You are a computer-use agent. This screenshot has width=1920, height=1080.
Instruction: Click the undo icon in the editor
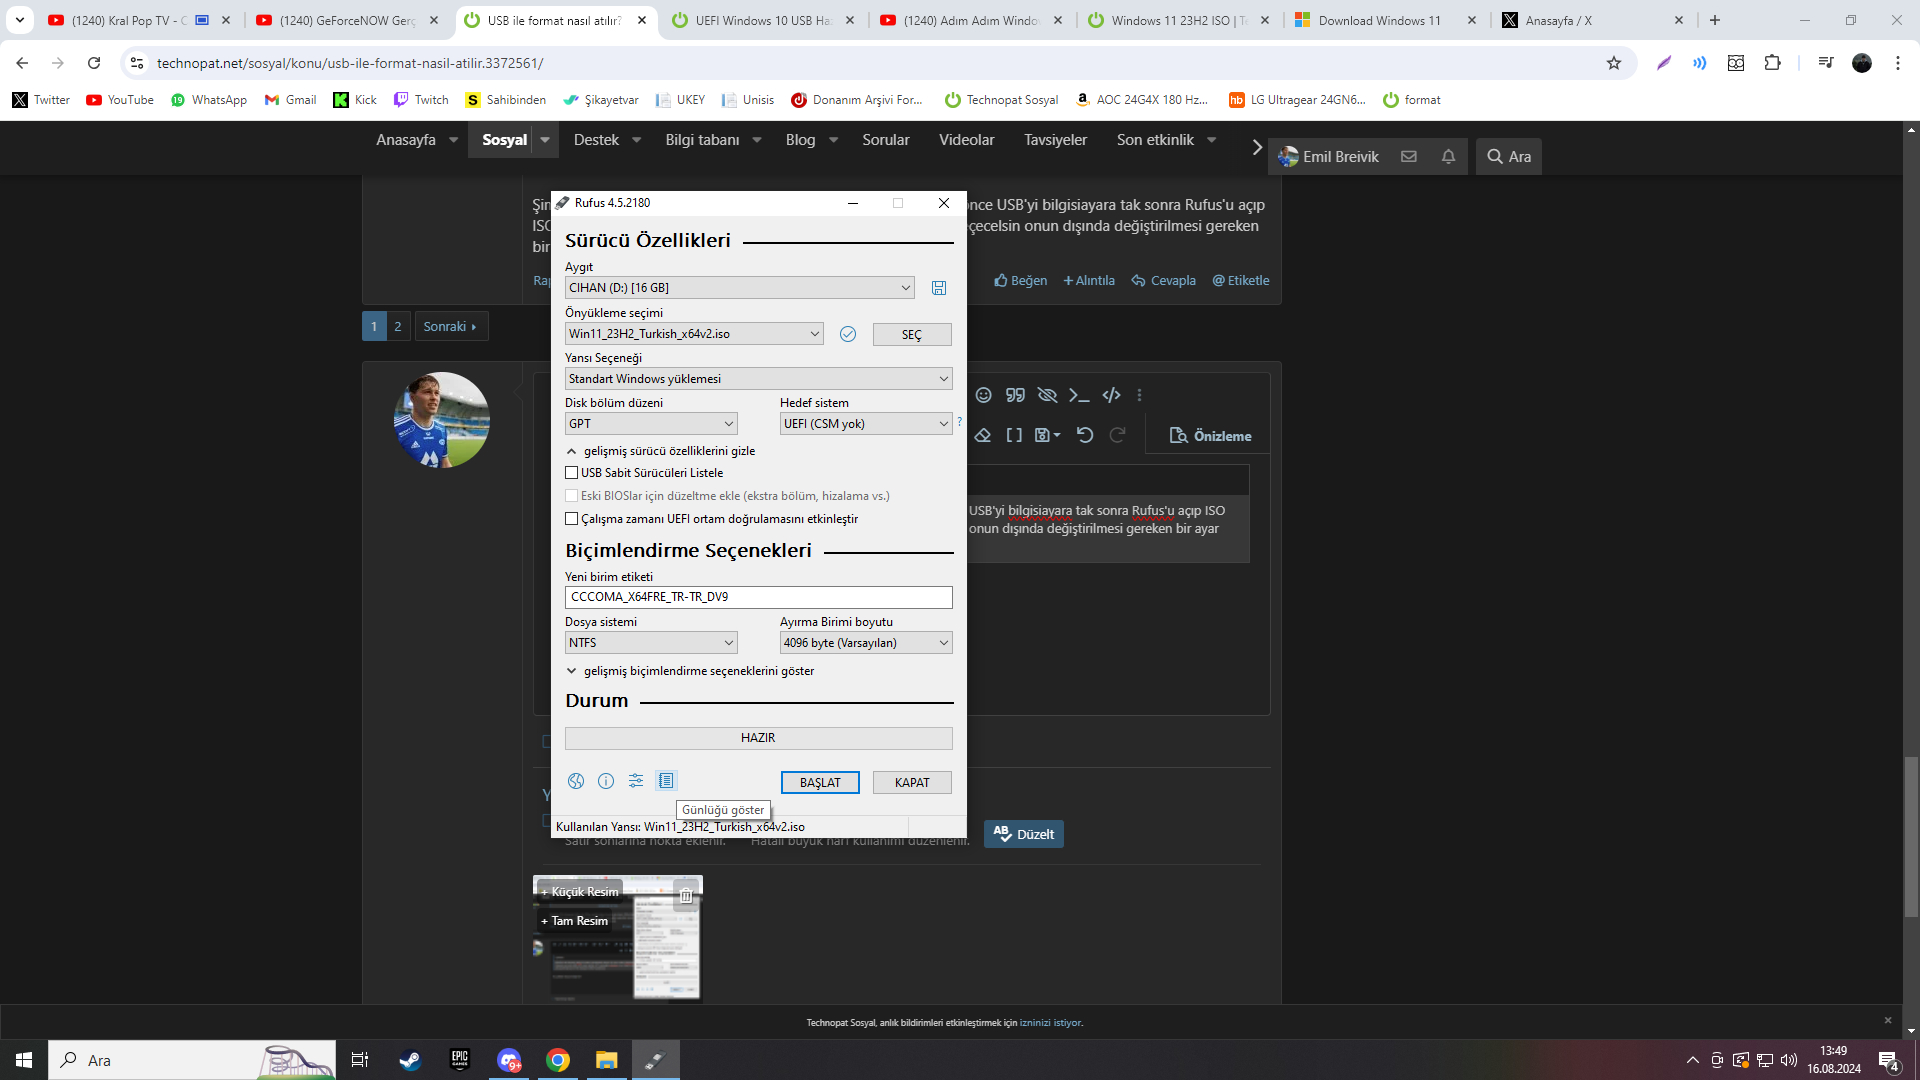point(1085,435)
